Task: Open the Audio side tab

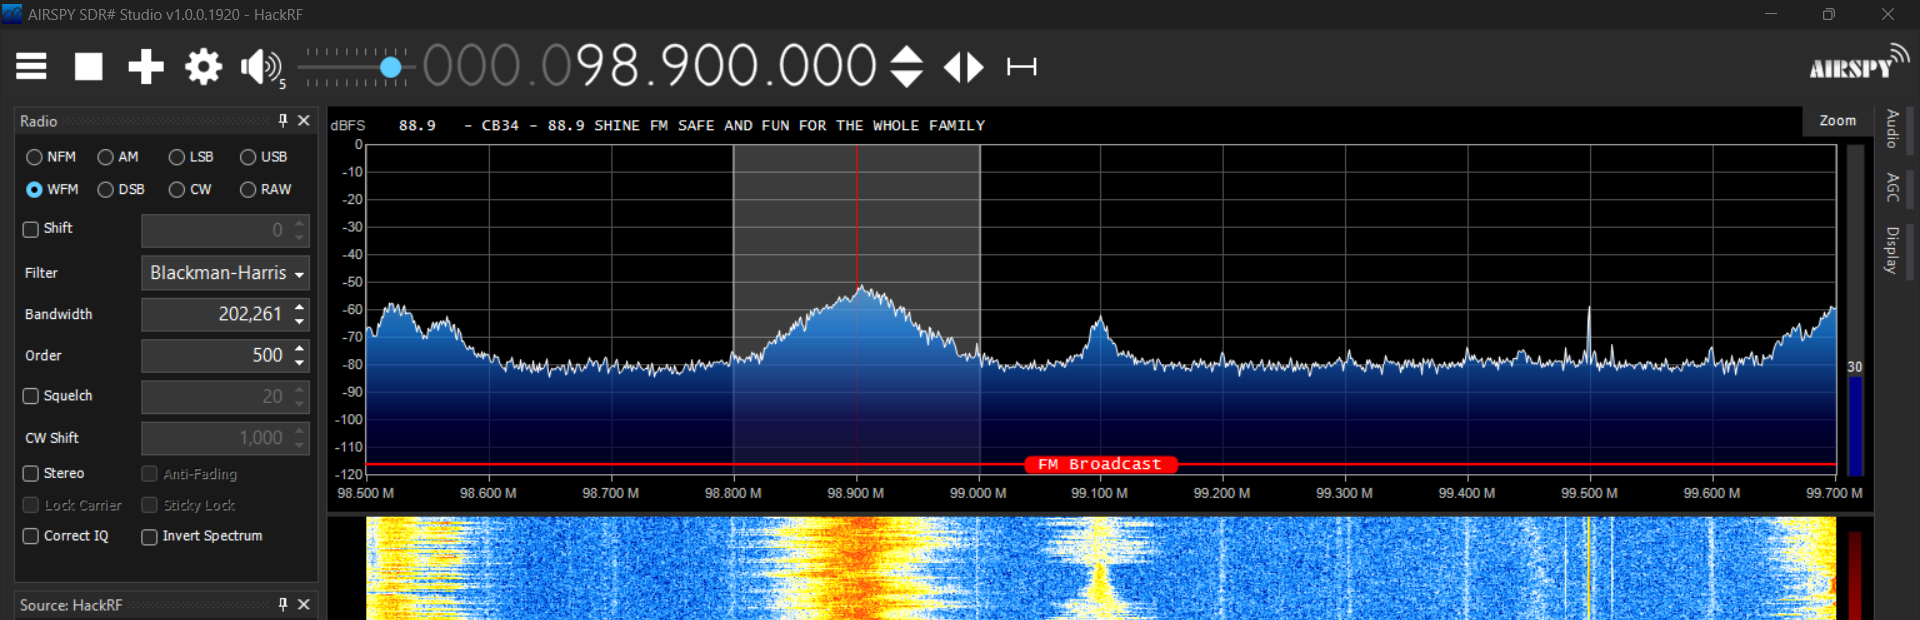Action: pos(1892,129)
